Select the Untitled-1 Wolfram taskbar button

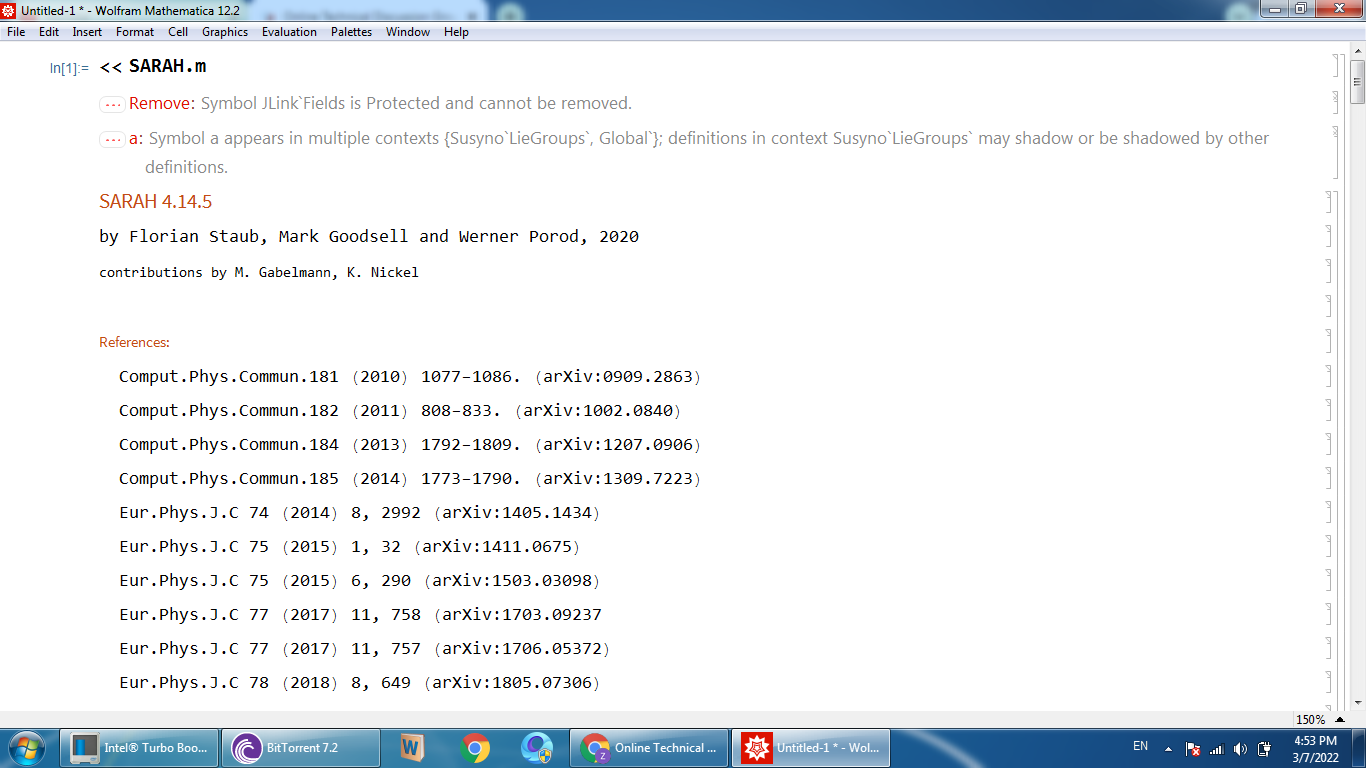click(811, 748)
